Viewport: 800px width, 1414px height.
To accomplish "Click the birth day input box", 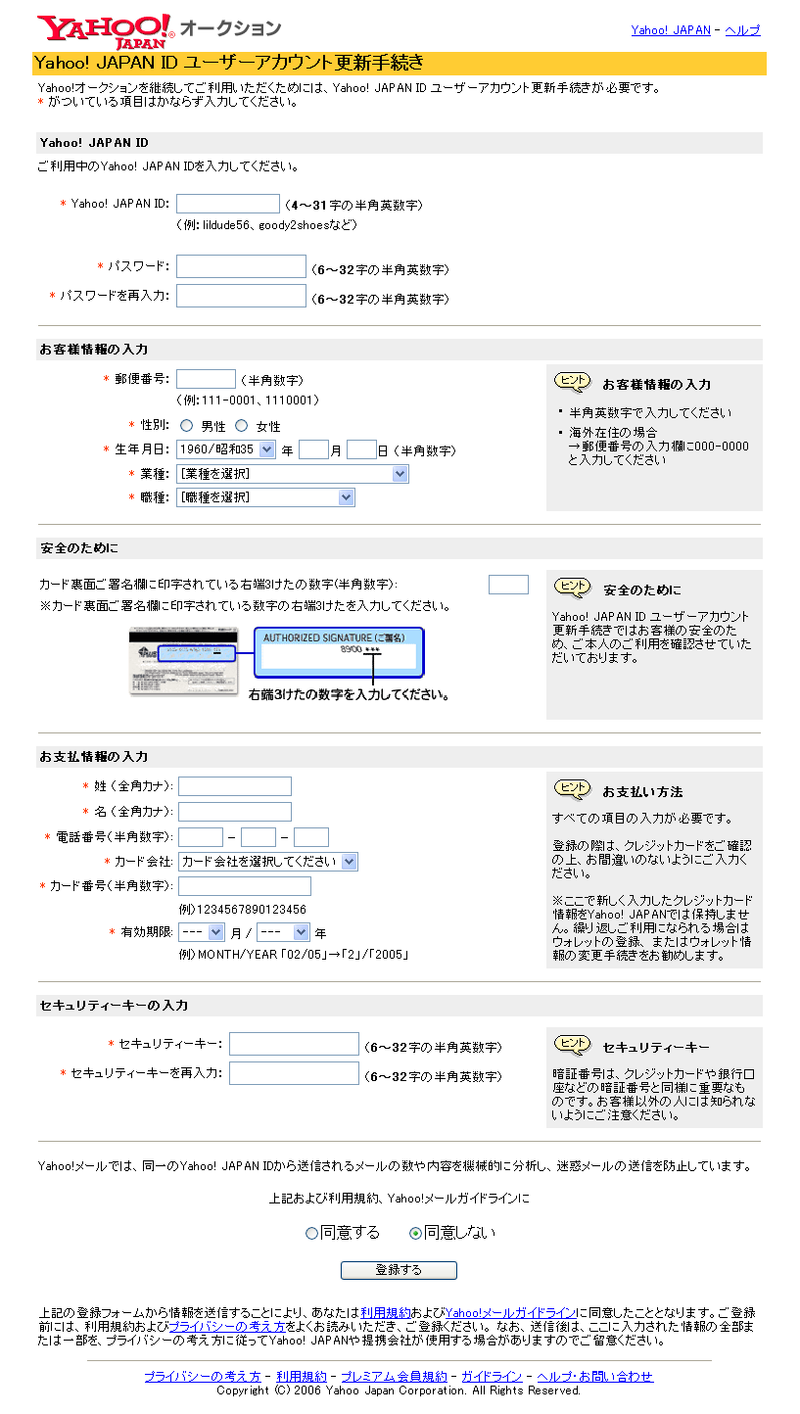I will pyautogui.click(x=361, y=450).
